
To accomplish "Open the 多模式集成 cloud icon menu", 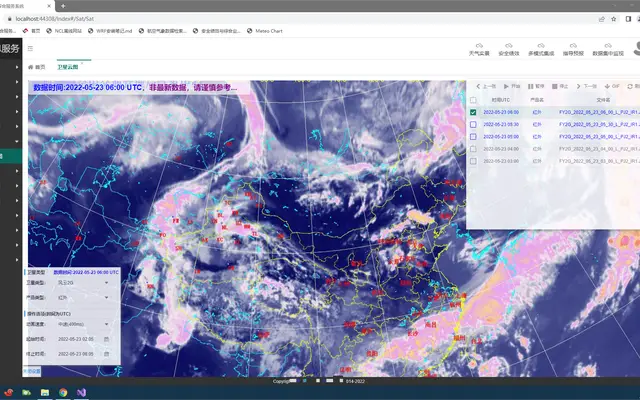I will [x=541, y=46].
